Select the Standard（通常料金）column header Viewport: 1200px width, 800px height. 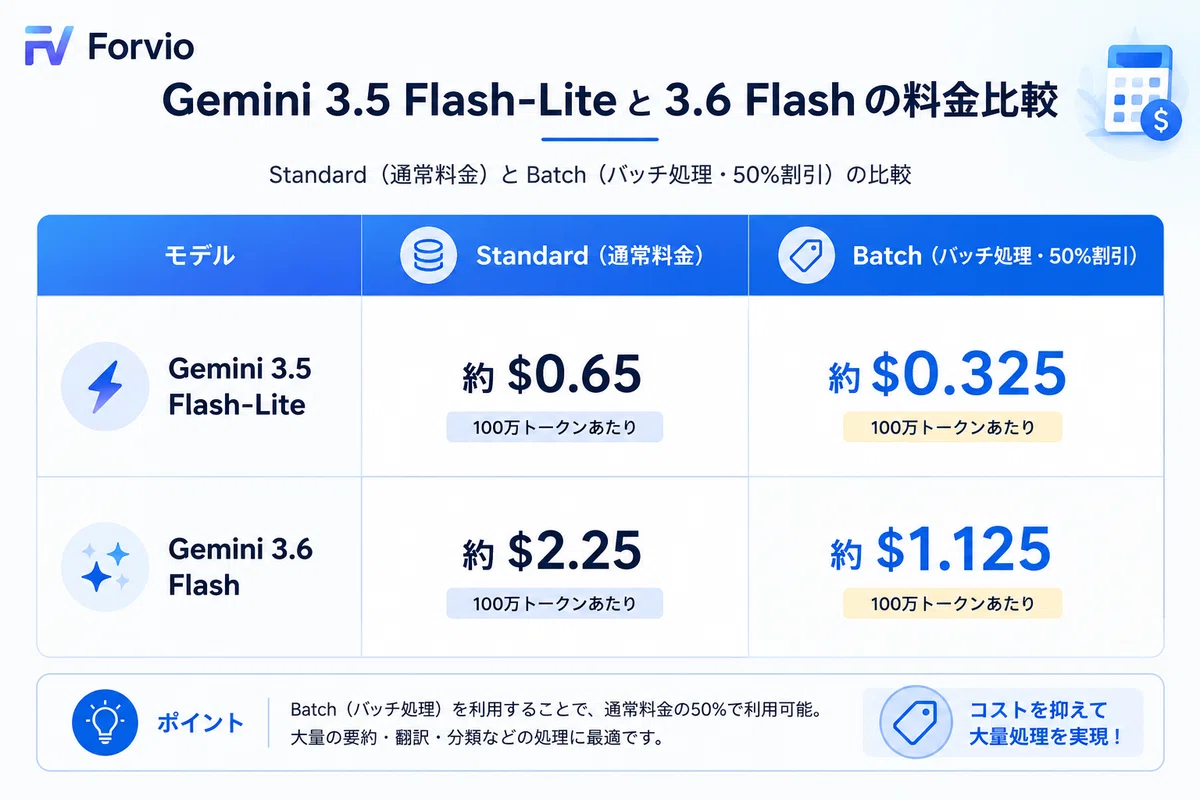click(555, 256)
